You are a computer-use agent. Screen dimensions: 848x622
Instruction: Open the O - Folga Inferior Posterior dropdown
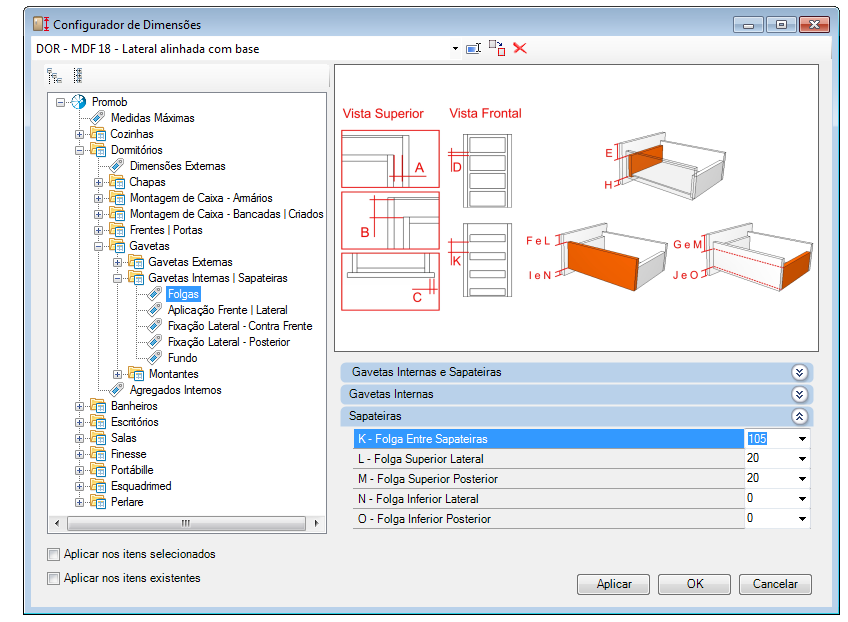pyautogui.click(x=802, y=519)
